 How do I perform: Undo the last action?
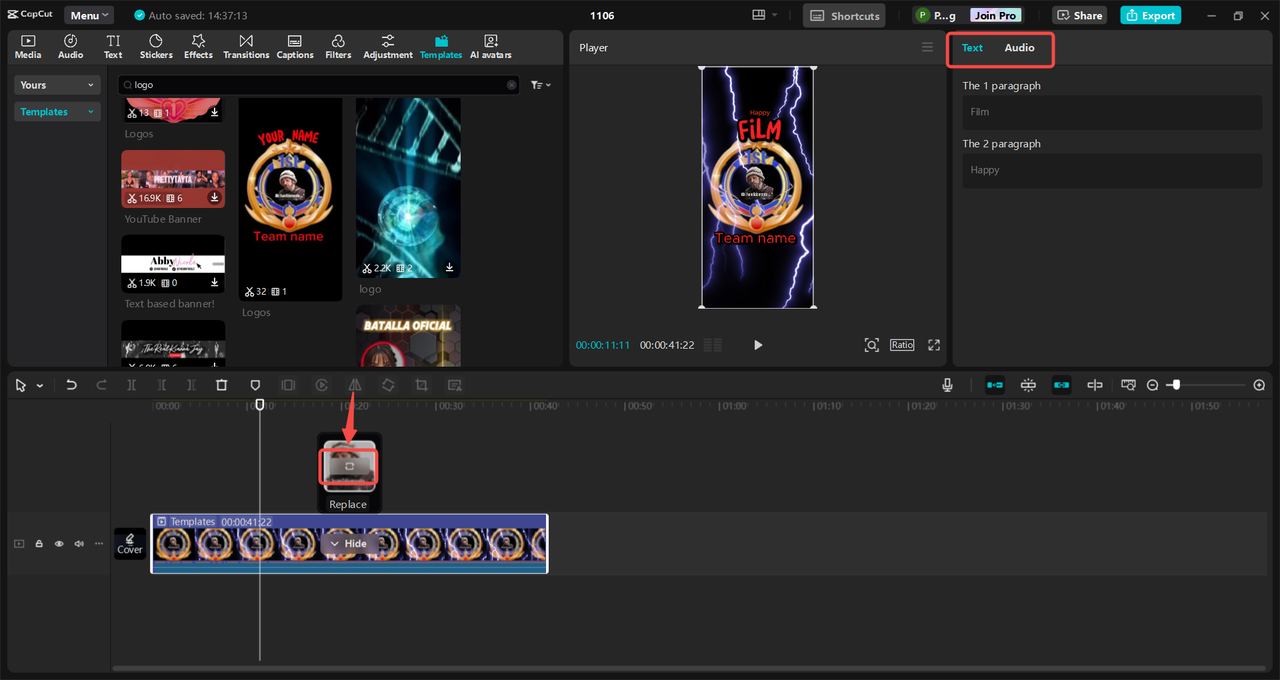pyautogui.click(x=71, y=385)
